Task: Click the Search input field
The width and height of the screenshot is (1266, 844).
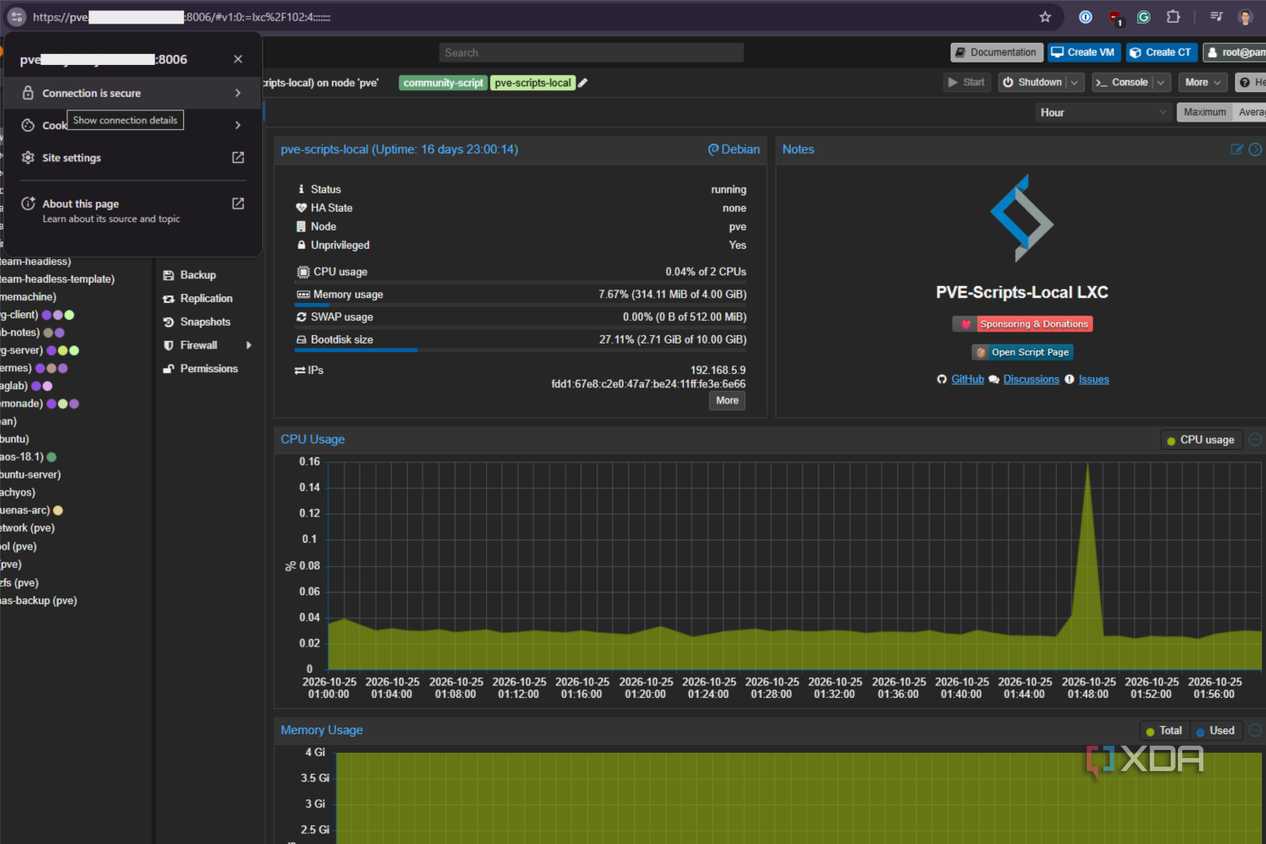Action: click(x=591, y=52)
